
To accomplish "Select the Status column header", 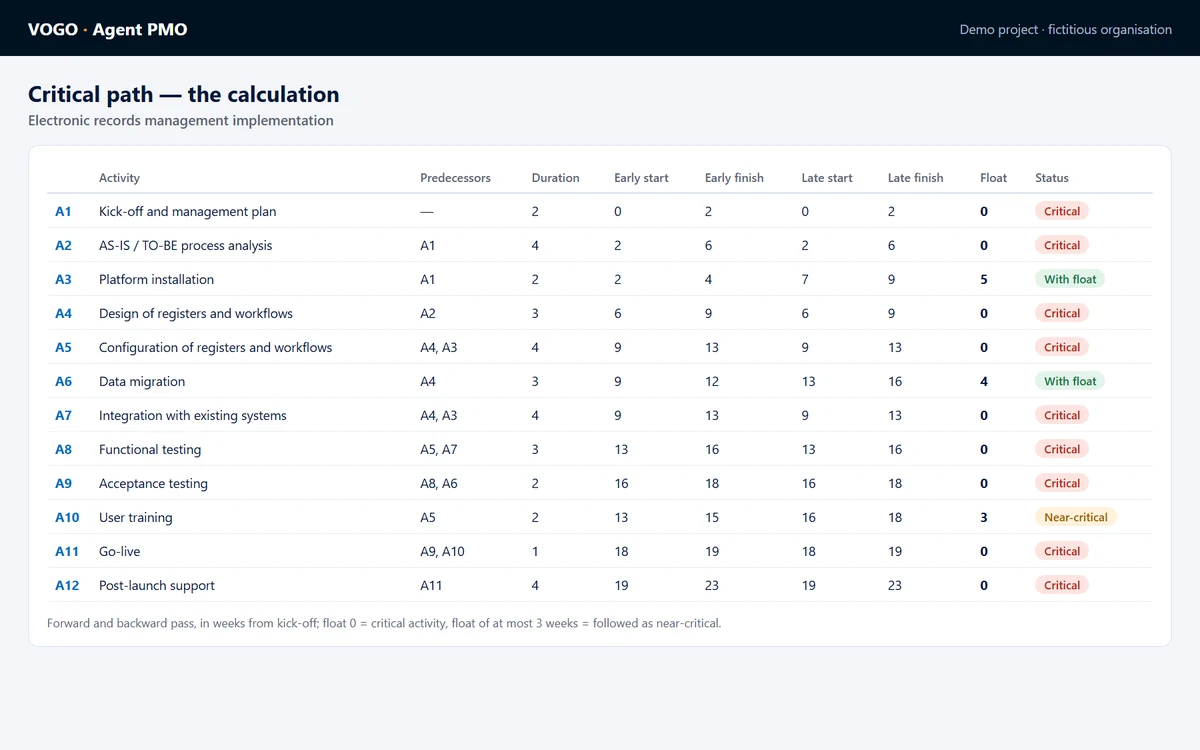I will coord(1052,178).
